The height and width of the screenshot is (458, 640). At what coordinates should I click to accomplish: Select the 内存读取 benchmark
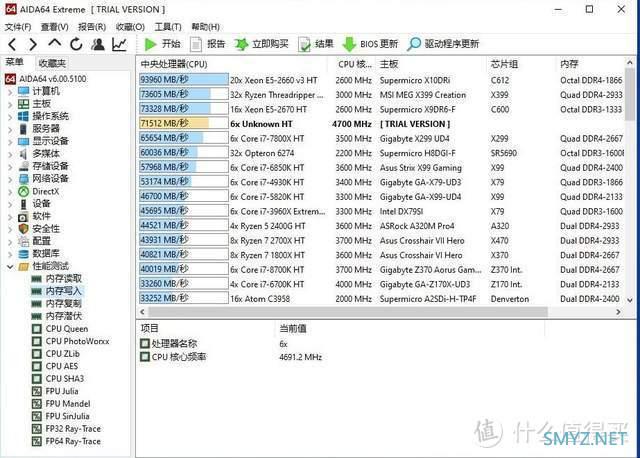coord(64,279)
